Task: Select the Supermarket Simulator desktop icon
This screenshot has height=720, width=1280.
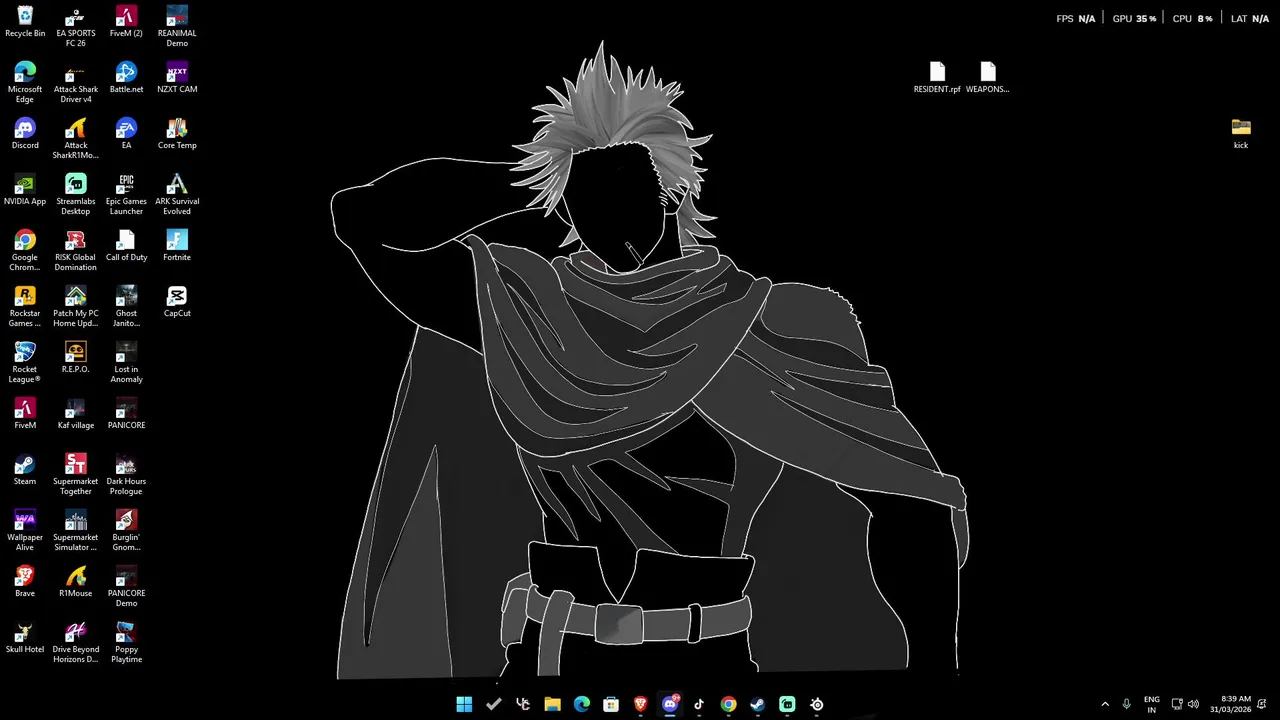Action: pos(76,531)
